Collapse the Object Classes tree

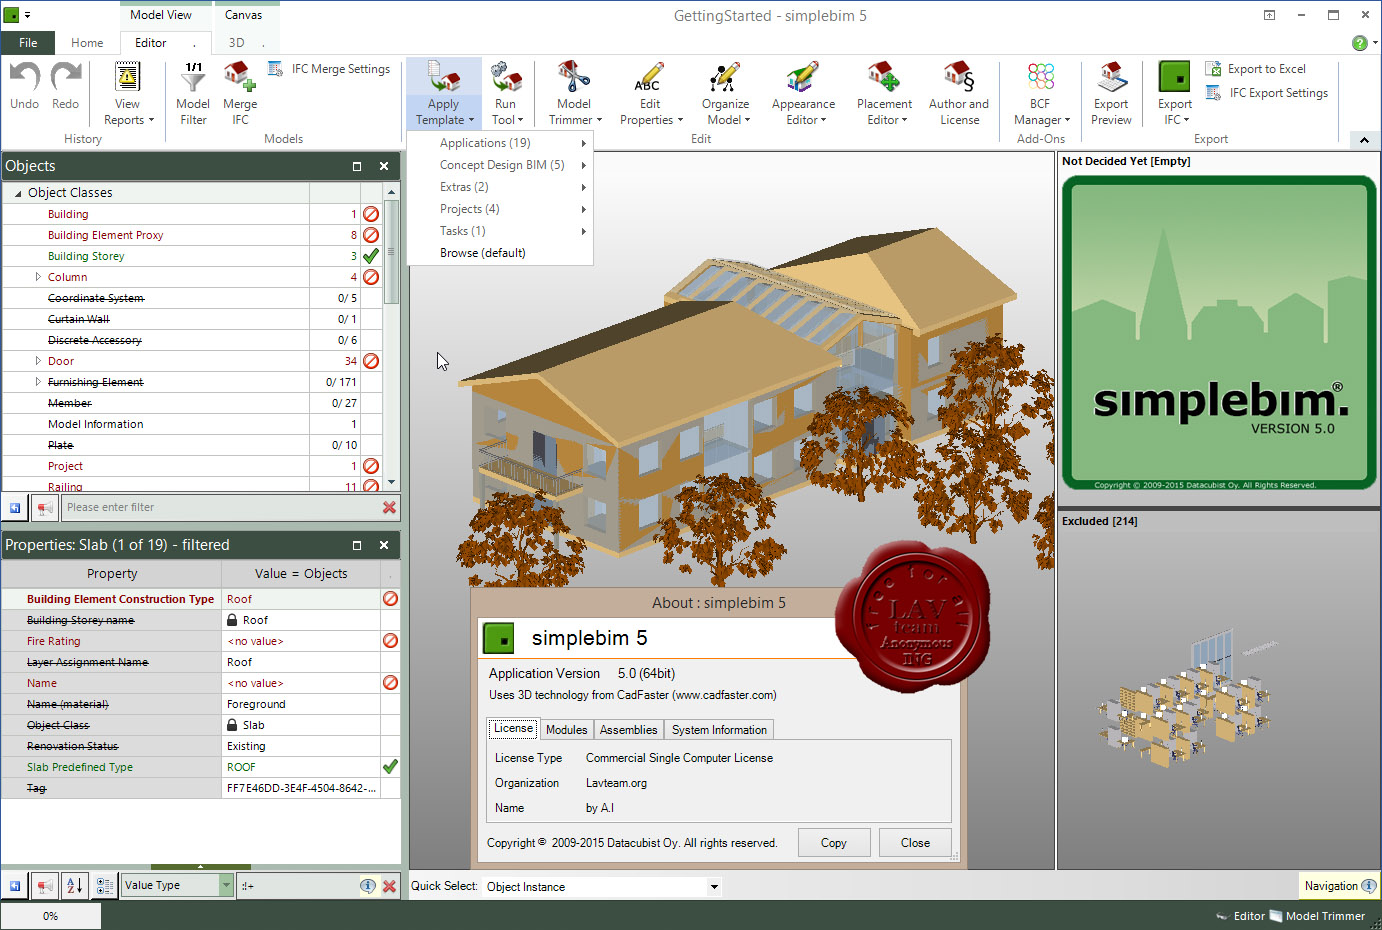click(x=18, y=193)
